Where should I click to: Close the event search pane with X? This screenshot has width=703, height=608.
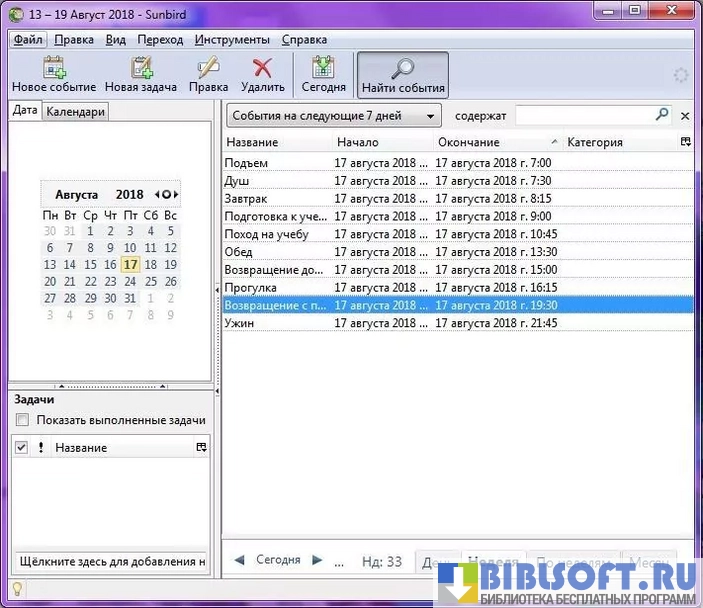click(685, 116)
